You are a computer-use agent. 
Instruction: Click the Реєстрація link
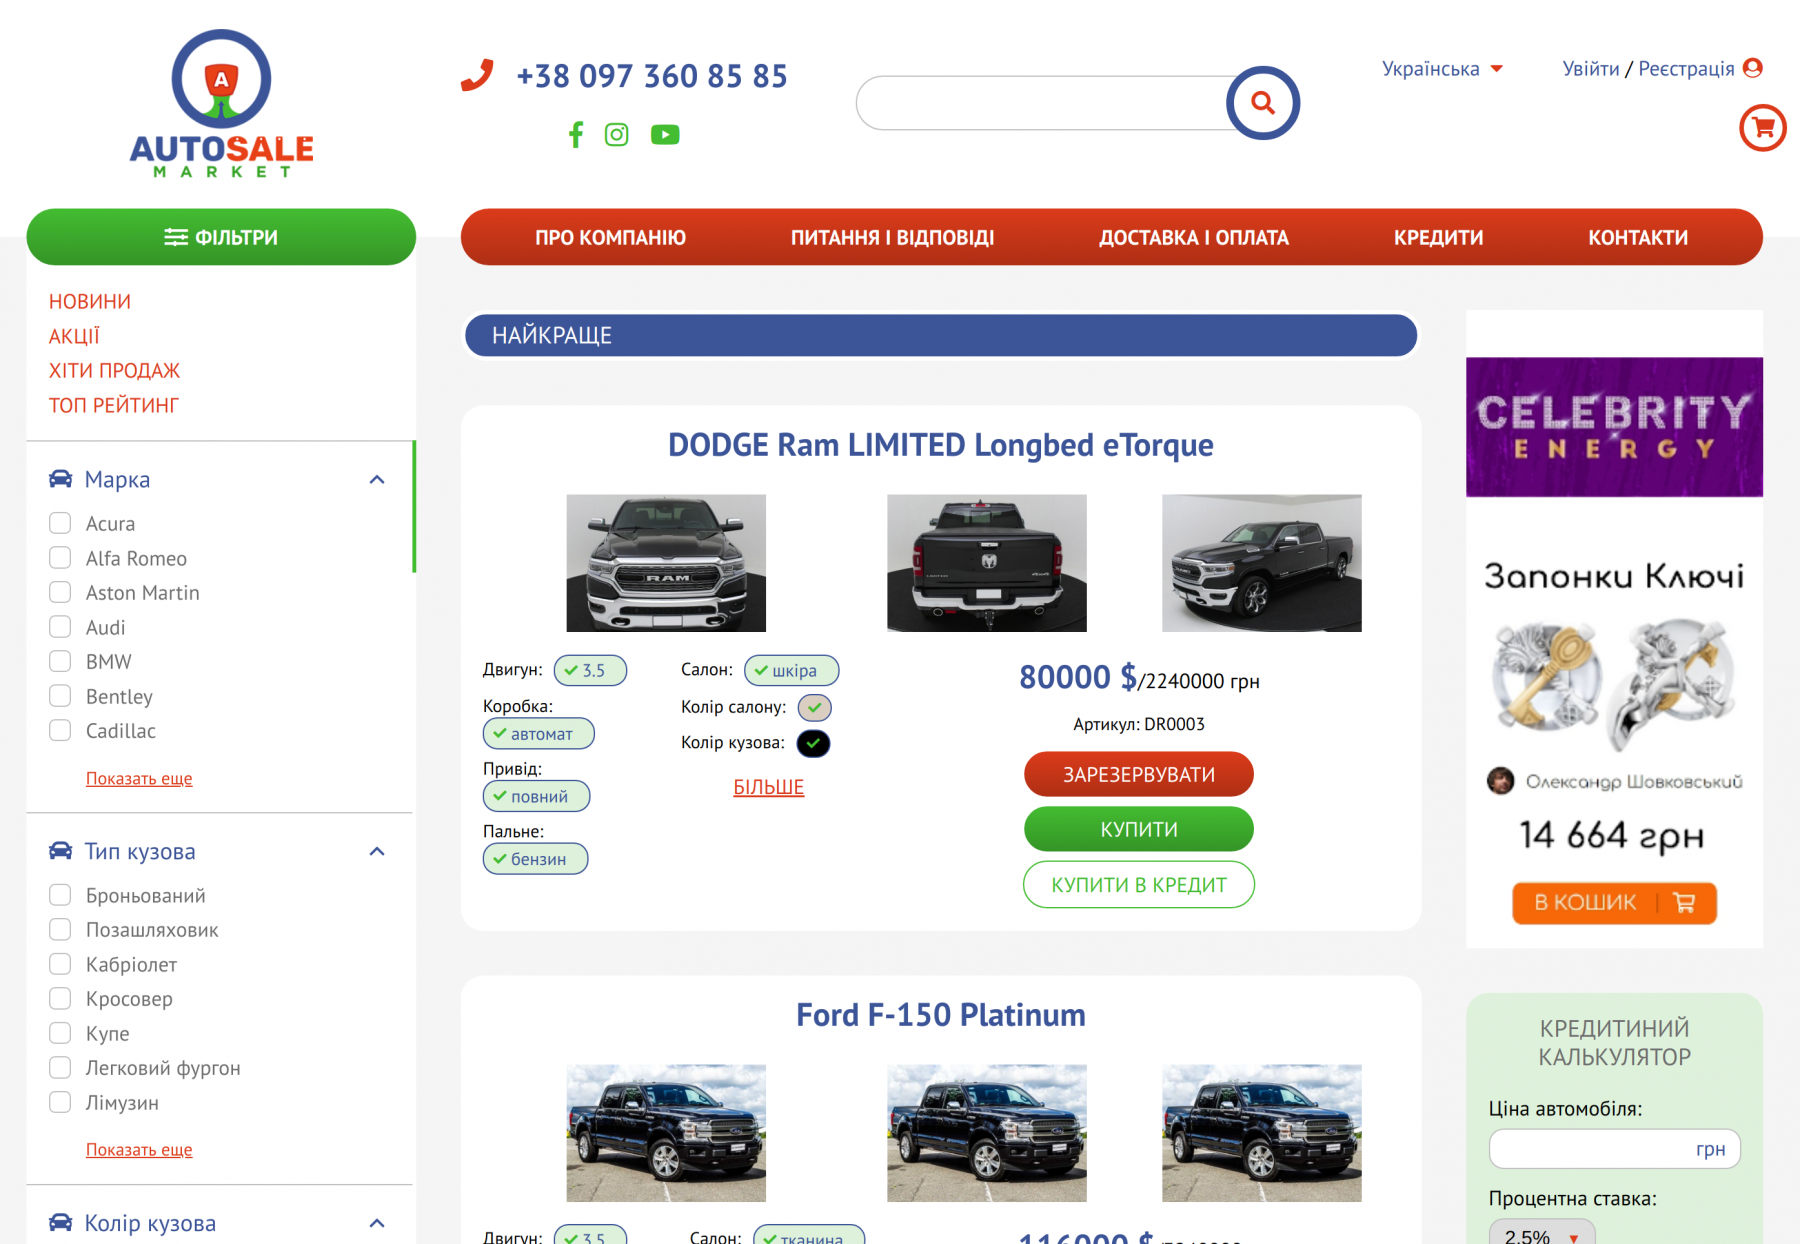1686,69
